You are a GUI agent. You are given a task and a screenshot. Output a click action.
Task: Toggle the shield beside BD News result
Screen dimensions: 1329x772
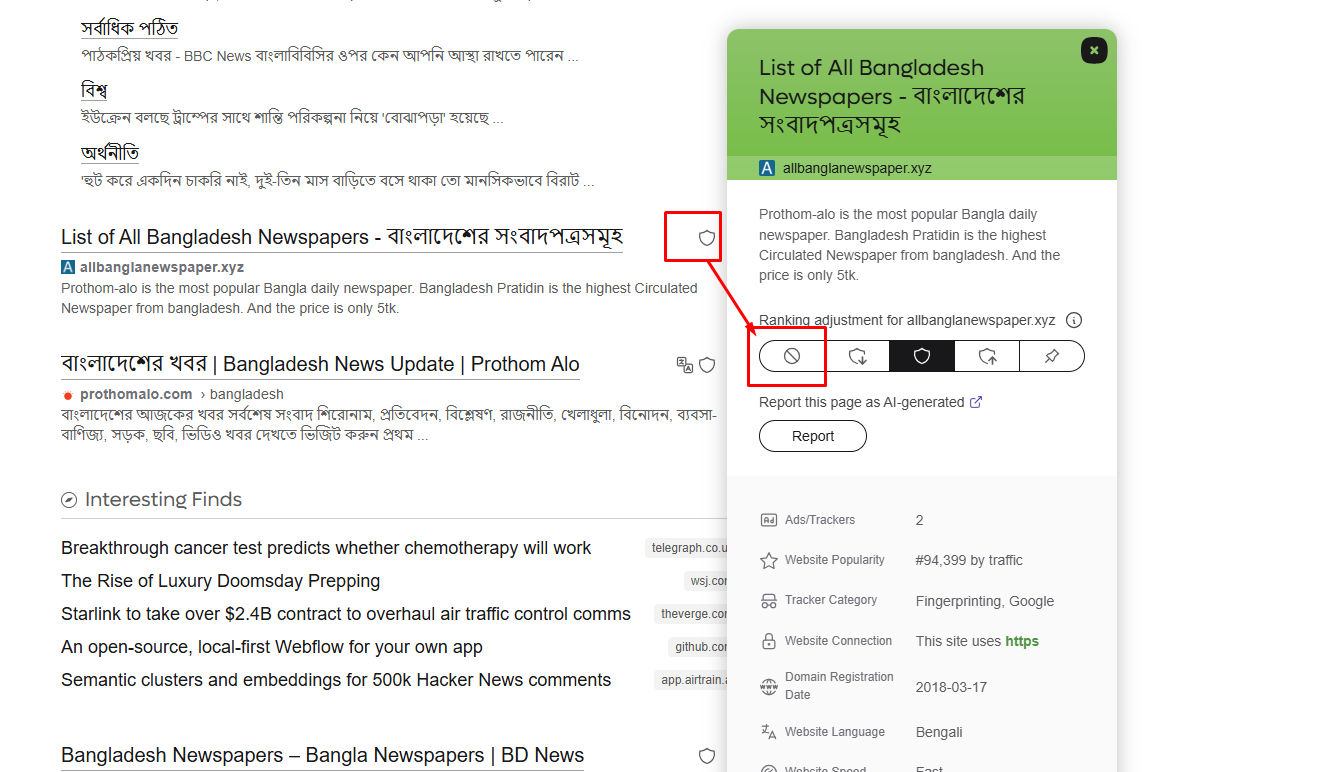pos(707,756)
